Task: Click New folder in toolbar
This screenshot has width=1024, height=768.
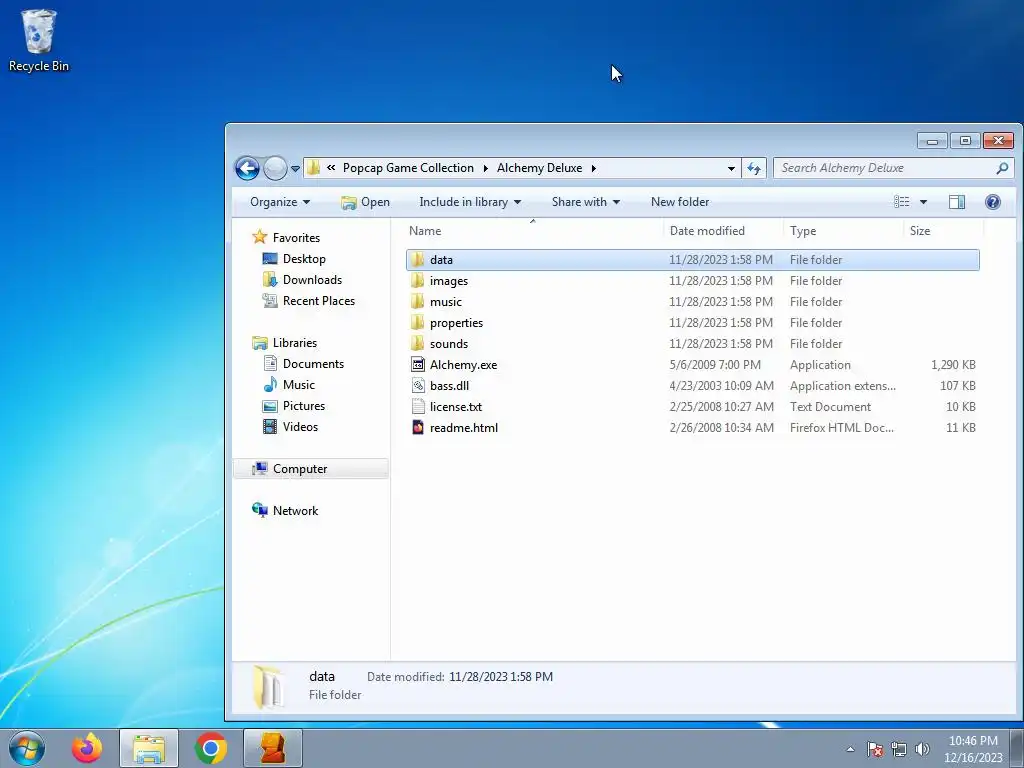Action: pos(680,202)
